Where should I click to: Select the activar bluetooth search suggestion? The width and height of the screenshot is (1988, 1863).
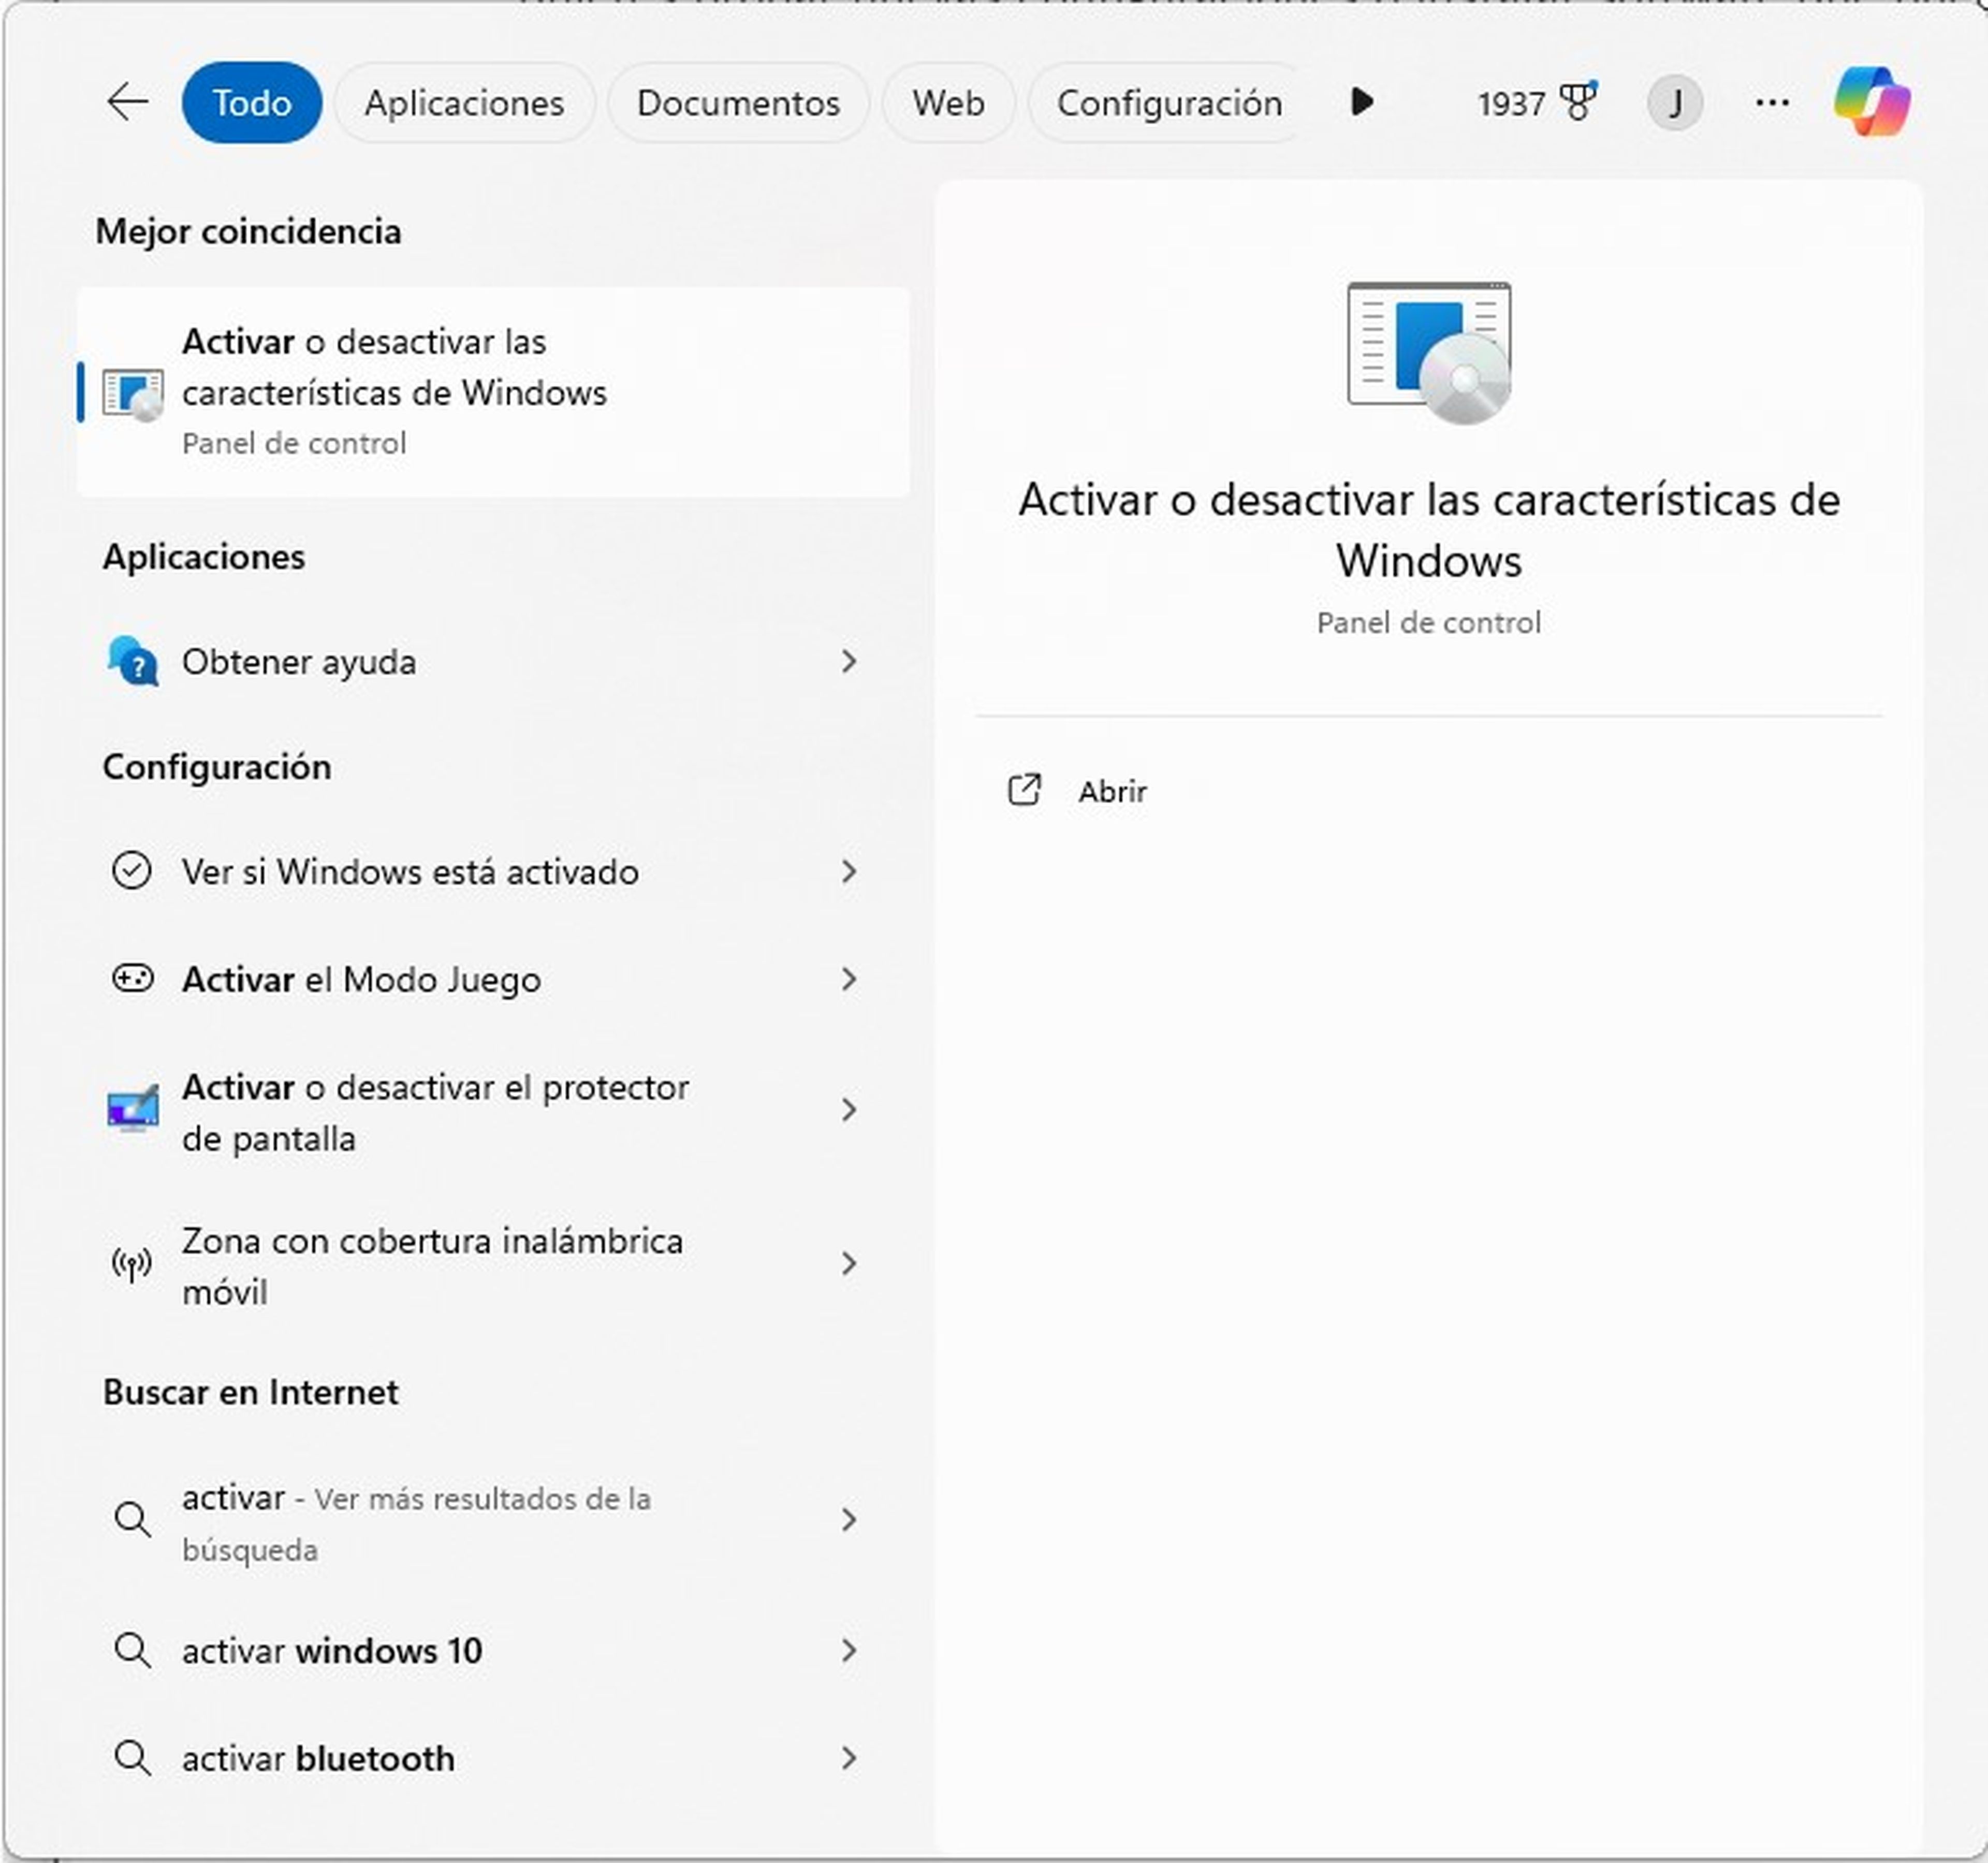(x=317, y=1758)
